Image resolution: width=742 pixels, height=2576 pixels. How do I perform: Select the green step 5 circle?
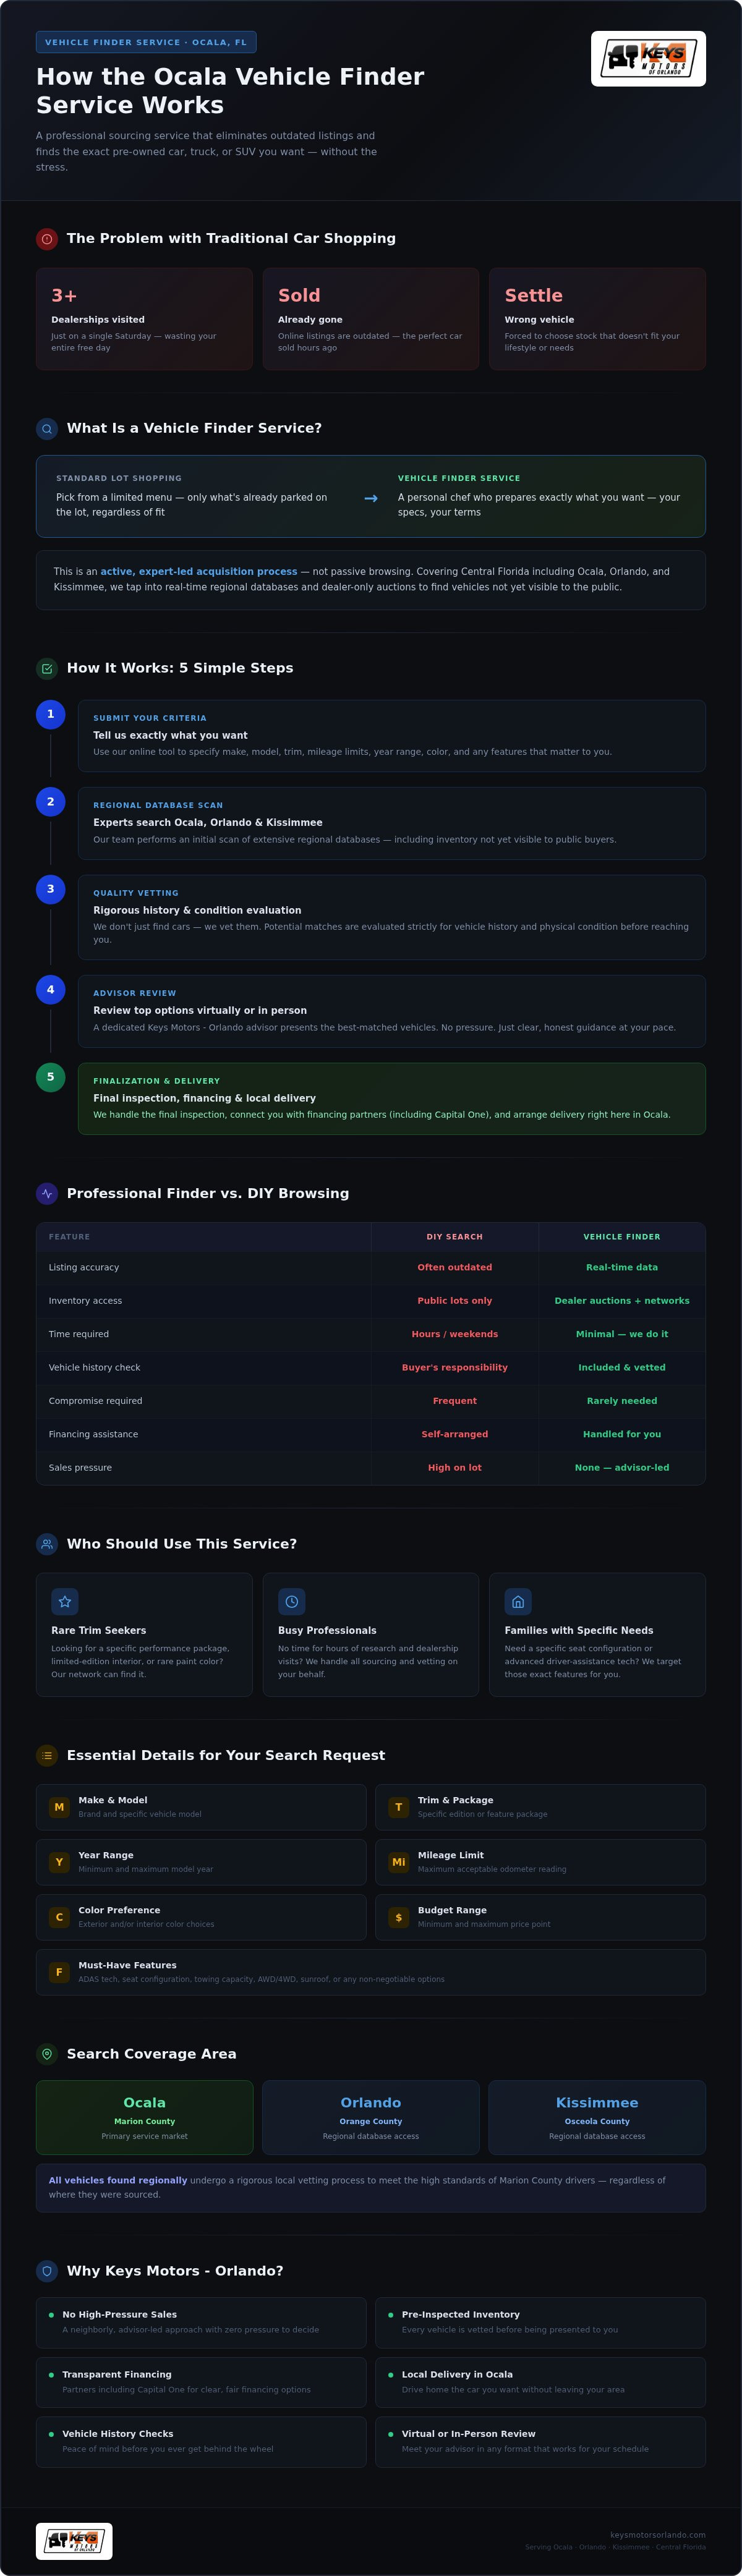pos(51,1077)
